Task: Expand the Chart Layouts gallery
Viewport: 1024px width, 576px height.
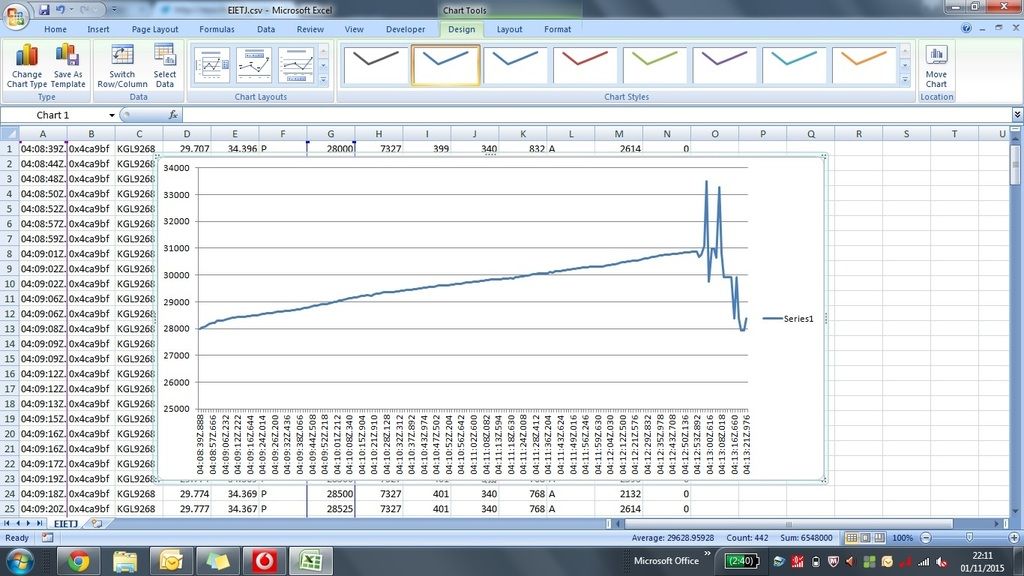Action: click(323, 80)
